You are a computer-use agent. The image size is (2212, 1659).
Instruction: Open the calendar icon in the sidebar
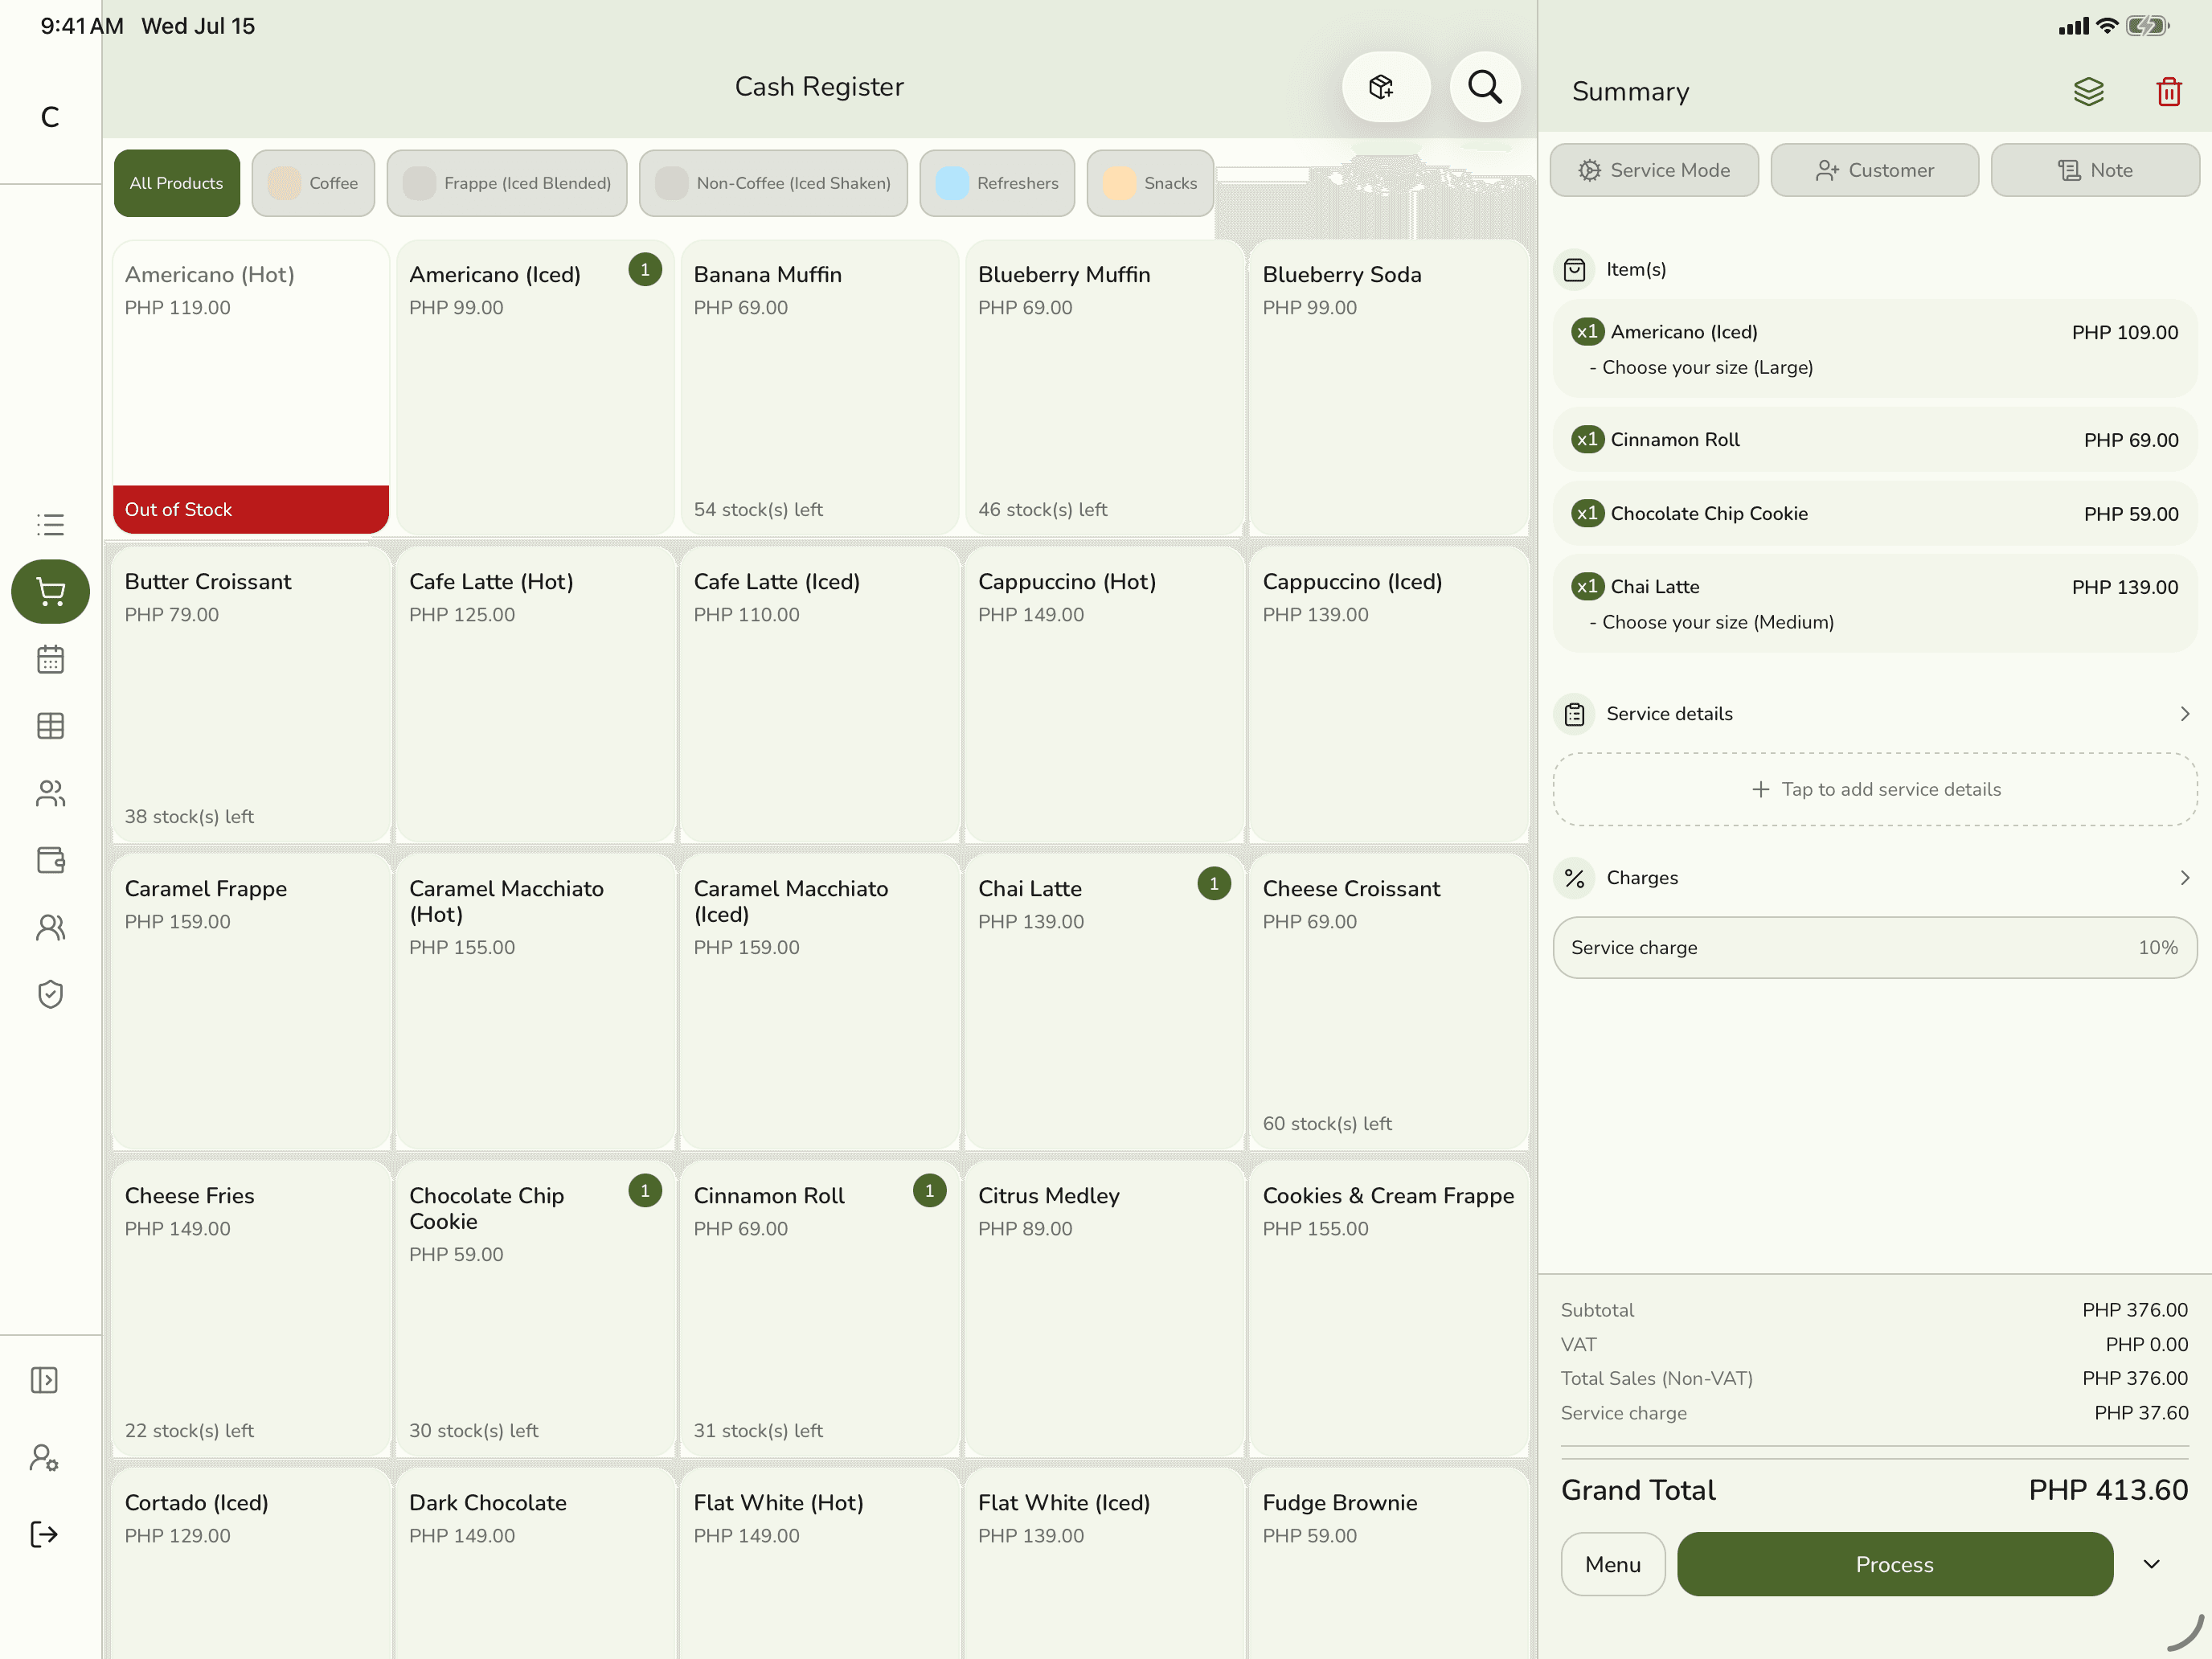pyautogui.click(x=50, y=659)
